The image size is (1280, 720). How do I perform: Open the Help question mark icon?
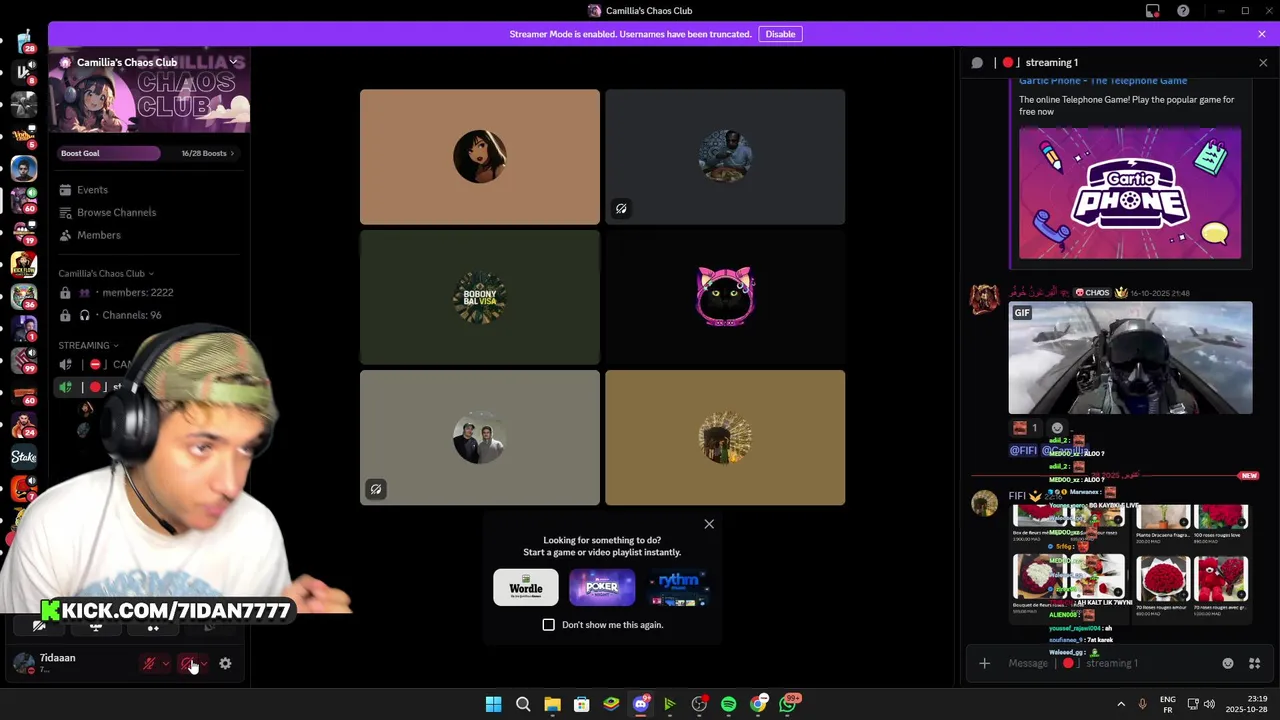pos(1183,11)
